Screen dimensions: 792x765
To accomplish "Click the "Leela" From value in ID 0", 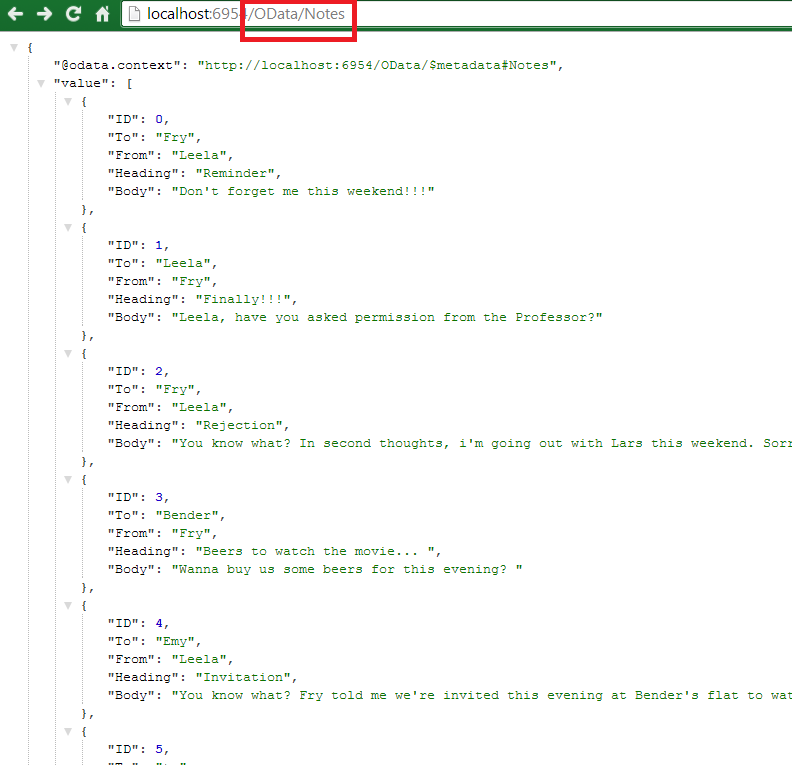I will pos(199,156).
